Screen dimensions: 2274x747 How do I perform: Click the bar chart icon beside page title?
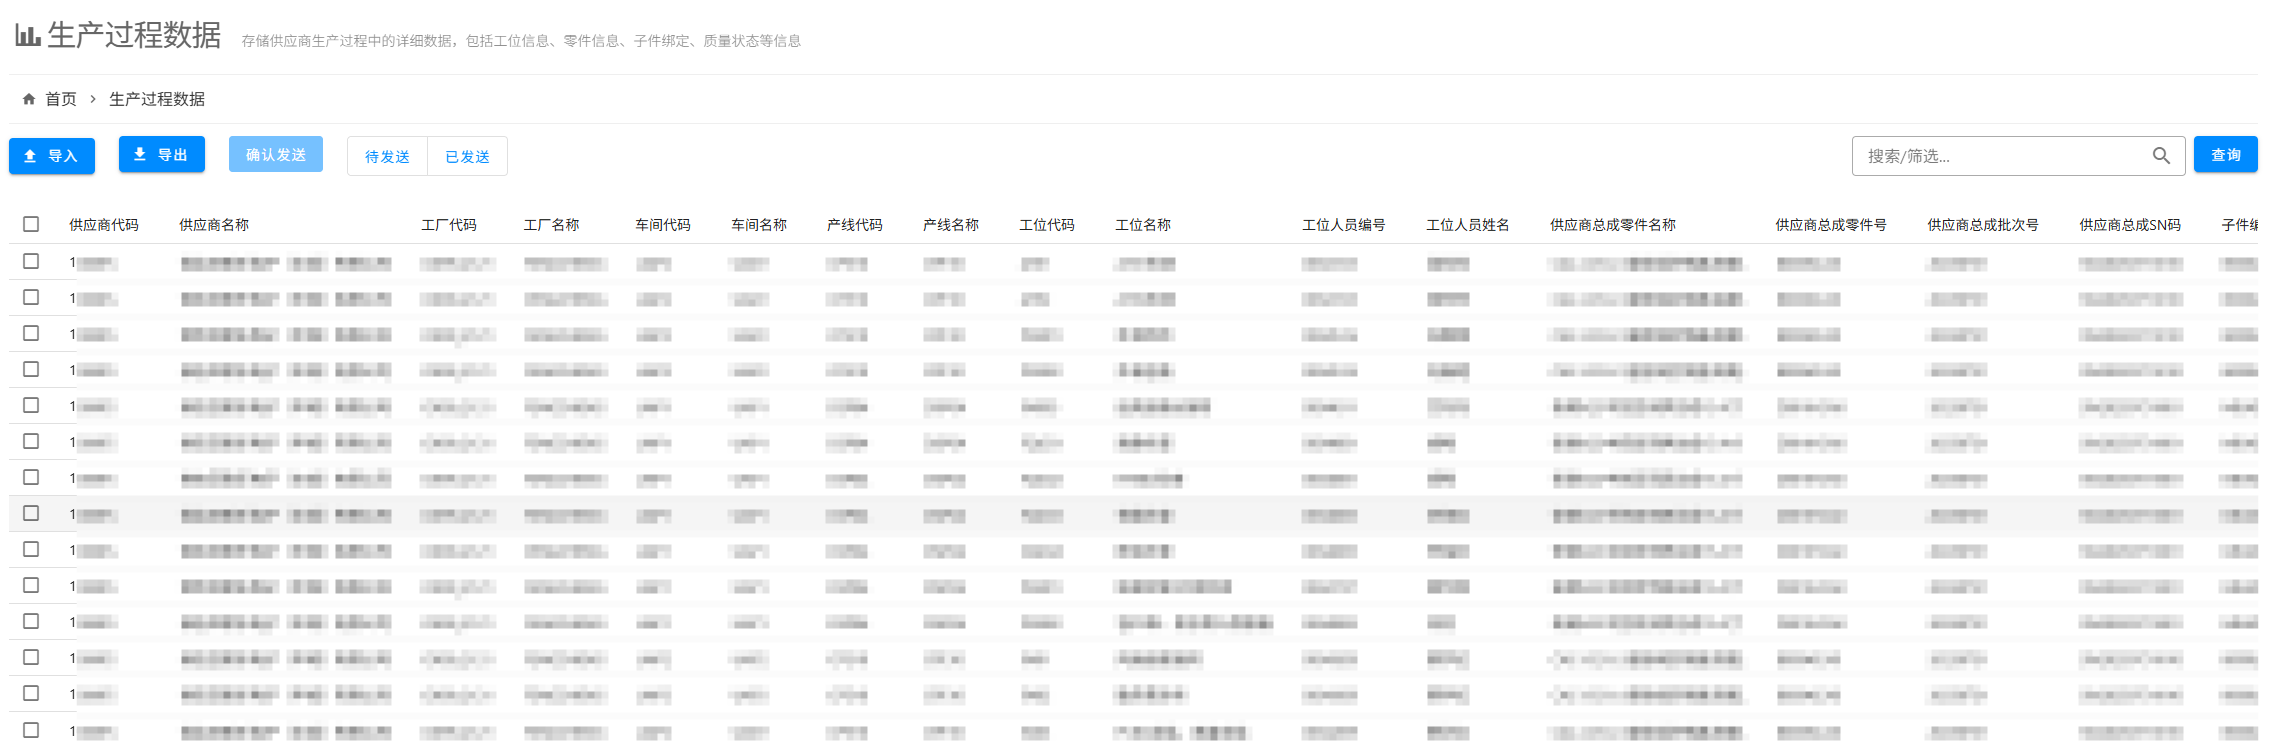(27, 36)
